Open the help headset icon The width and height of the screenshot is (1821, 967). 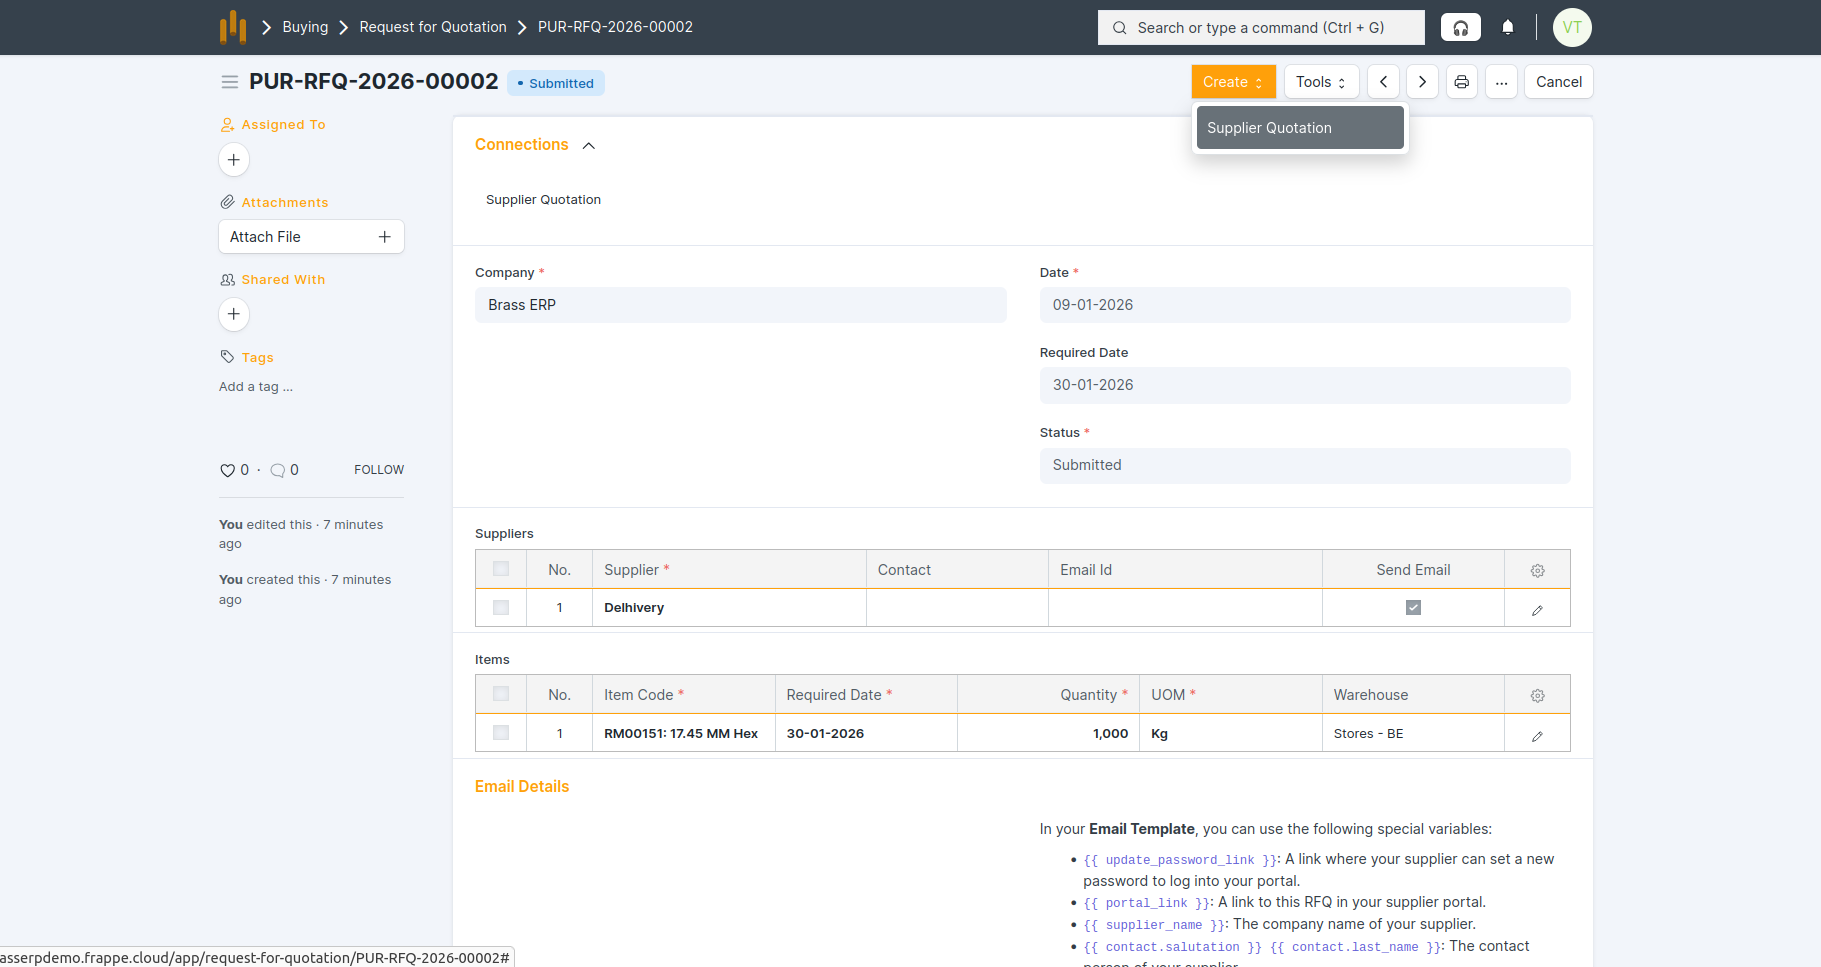(1460, 28)
